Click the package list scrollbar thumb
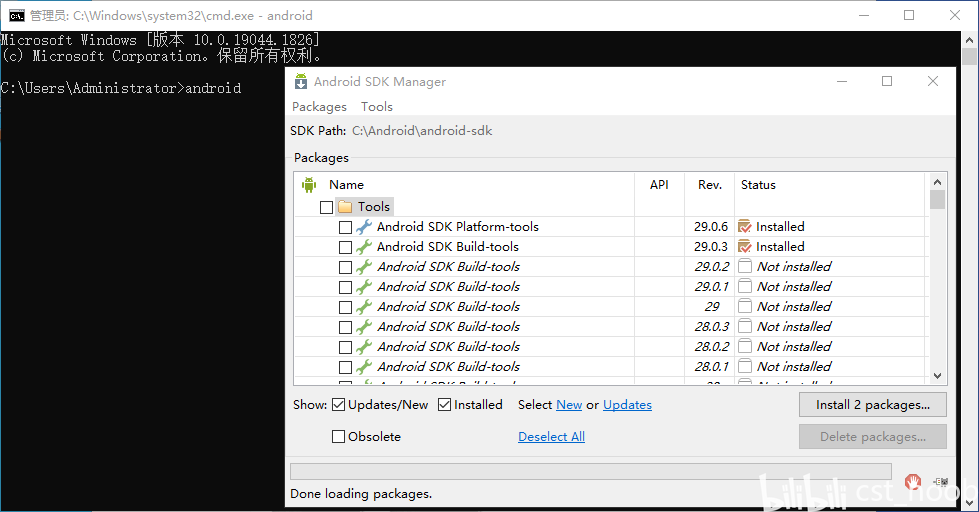Viewport: 979px width, 512px height. 937,199
